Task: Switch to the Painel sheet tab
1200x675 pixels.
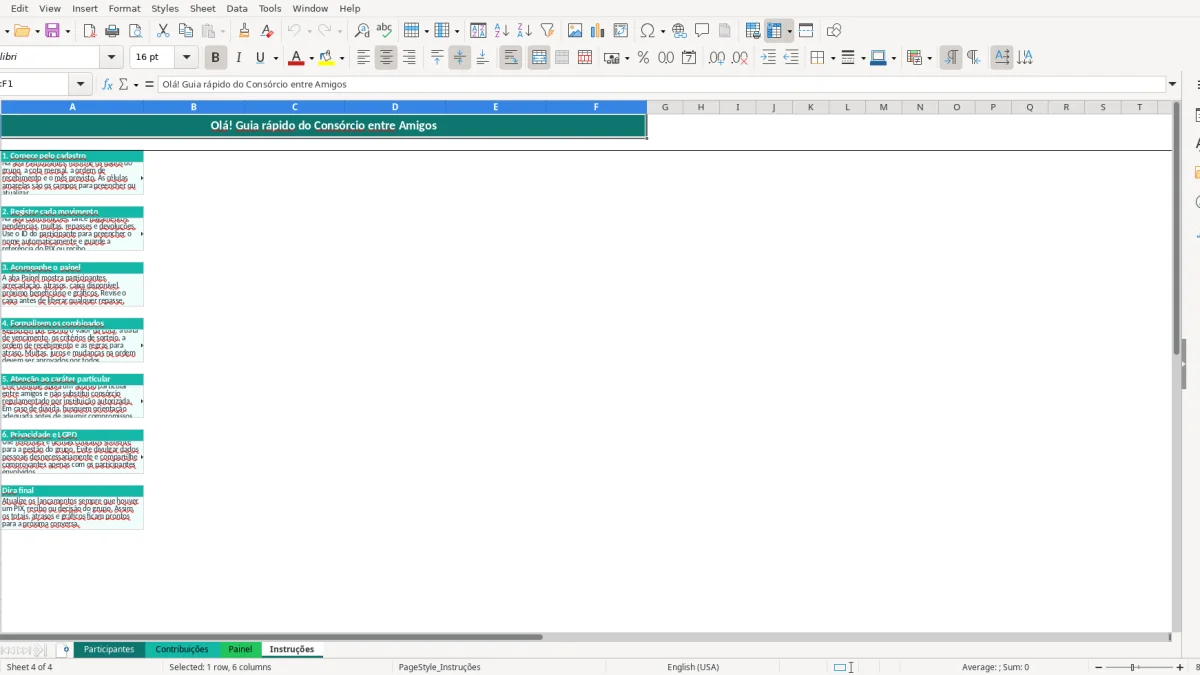Action: (x=240, y=649)
